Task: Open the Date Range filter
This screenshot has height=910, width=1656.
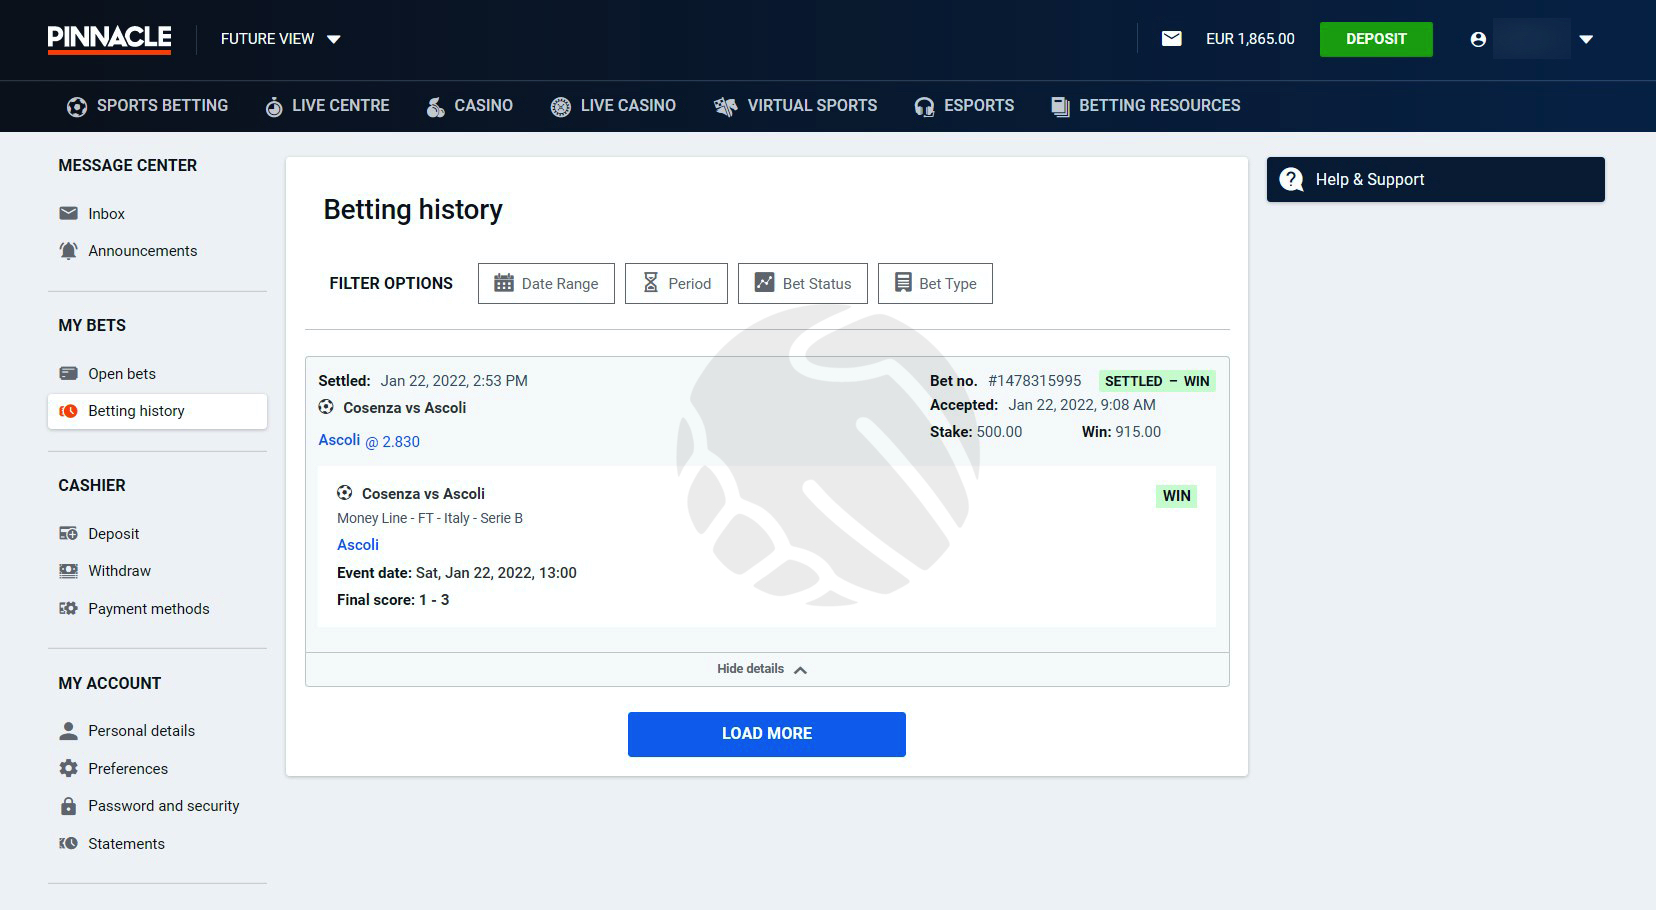Action: (x=546, y=283)
